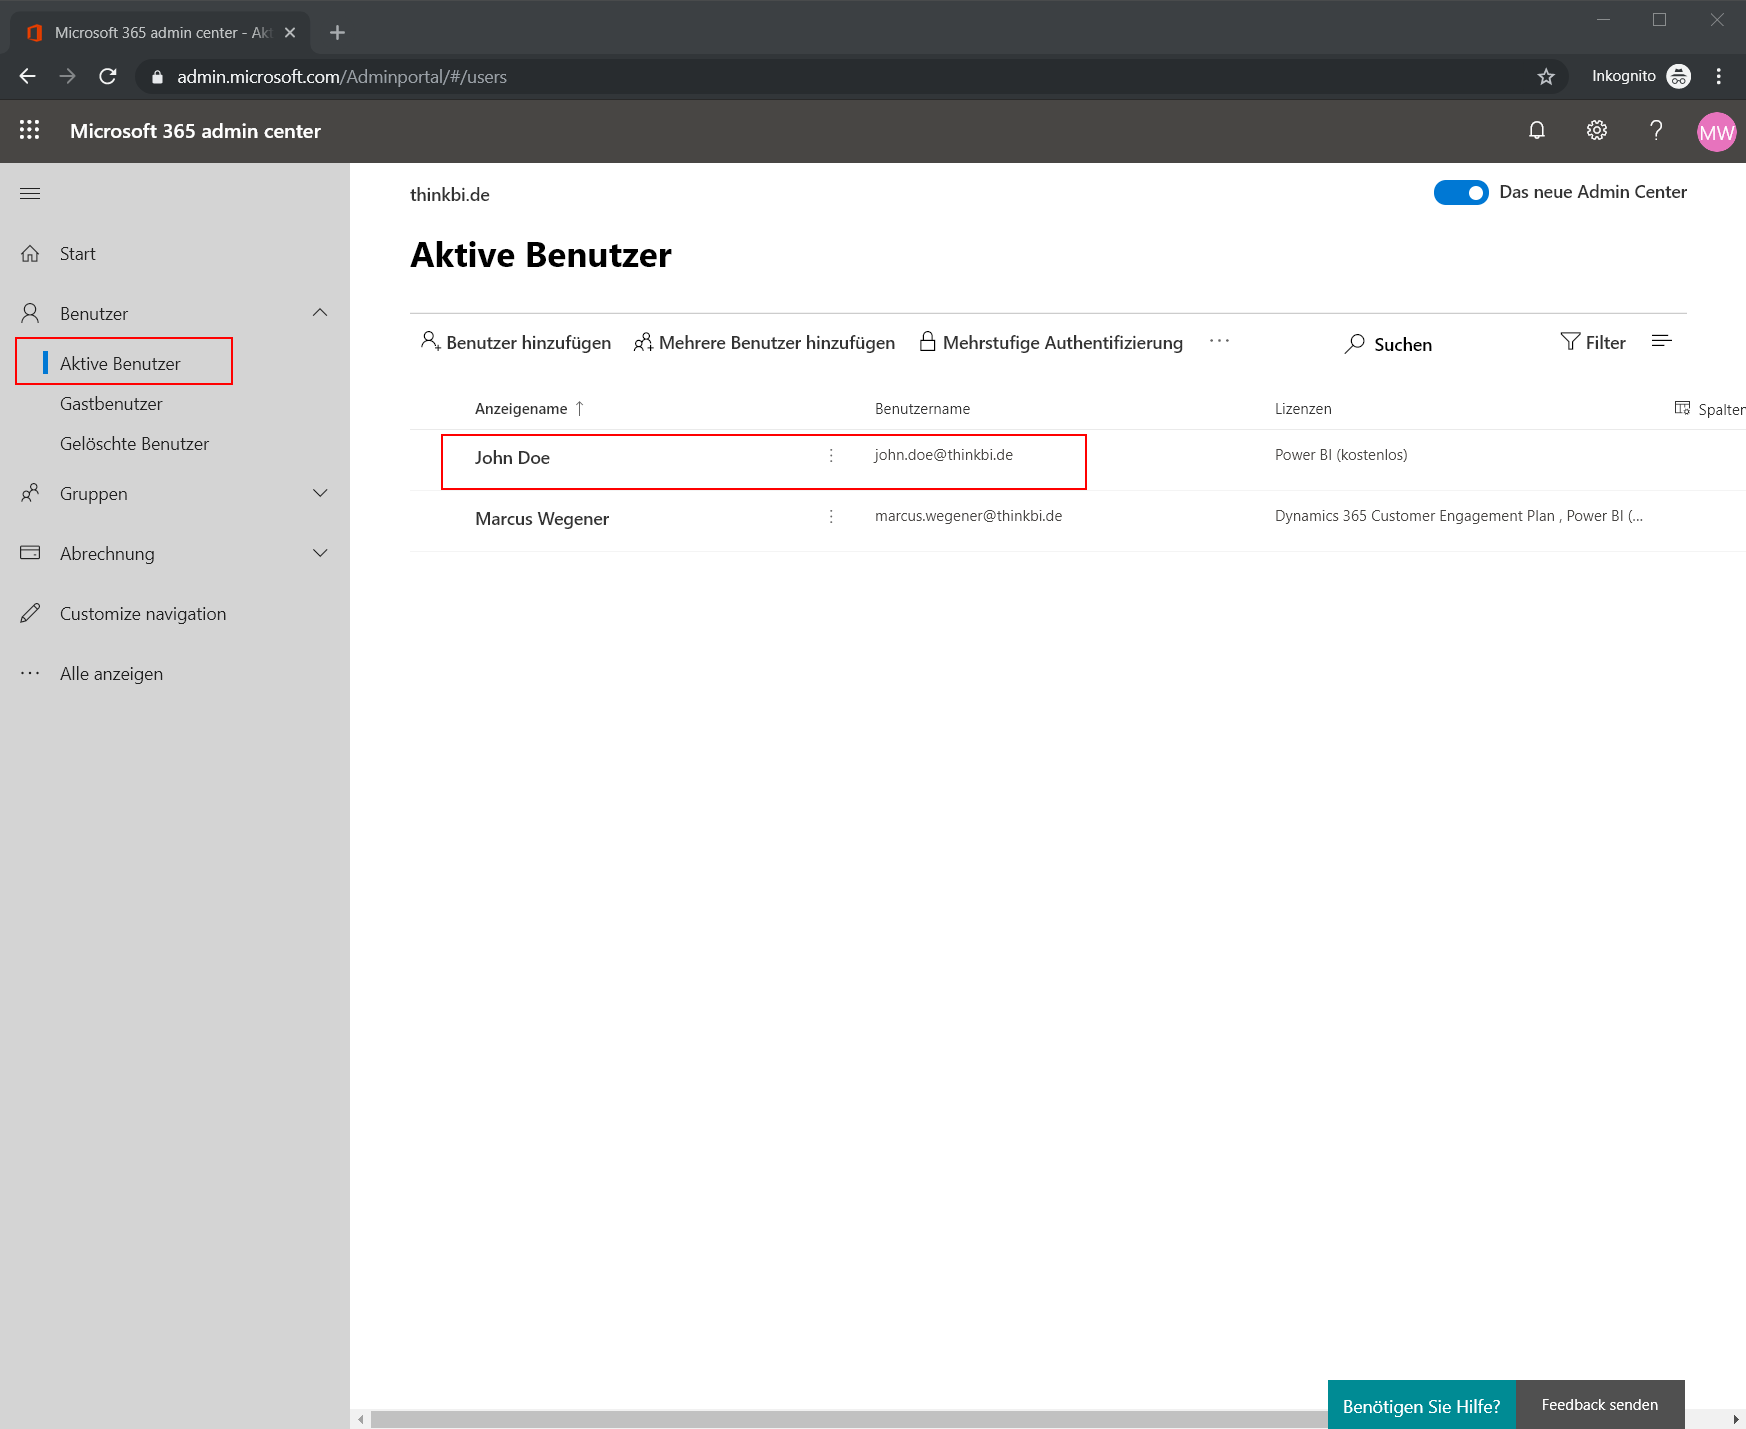Open the list view options icon next to Filter
1746x1429 pixels.
[x=1661, y=341]
